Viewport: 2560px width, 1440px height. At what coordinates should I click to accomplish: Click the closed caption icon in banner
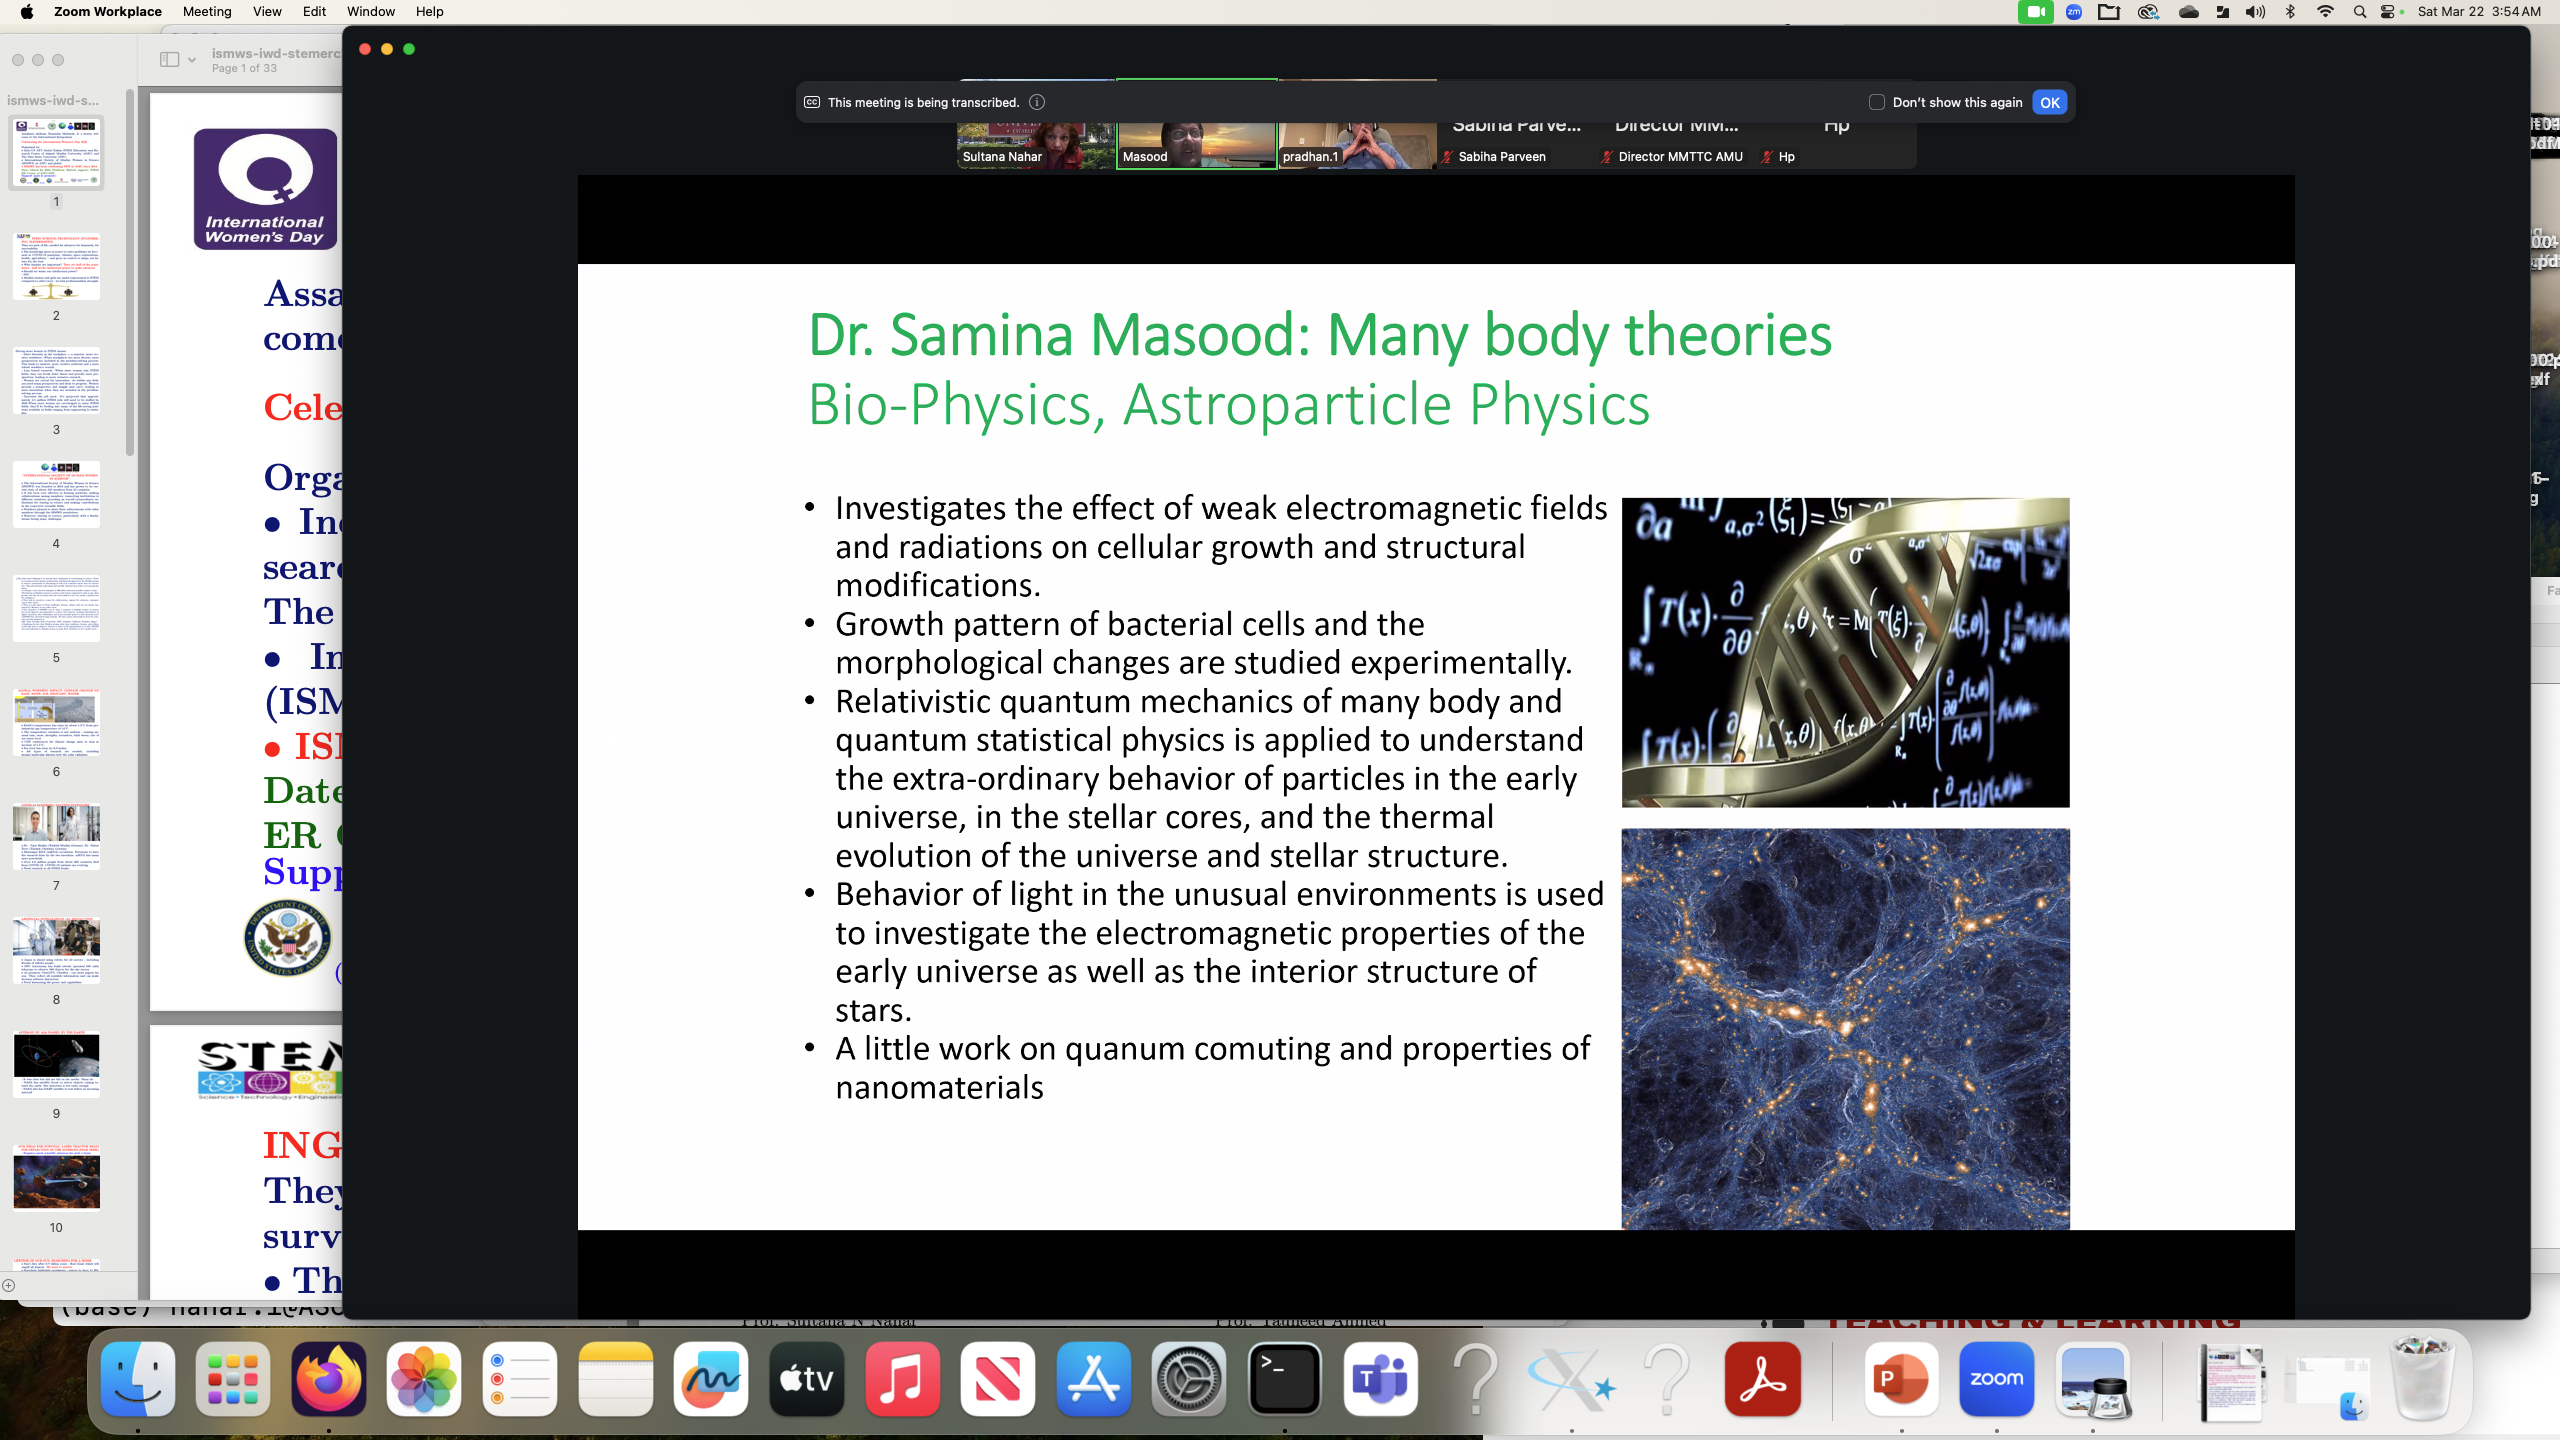(x=812, y=102)
